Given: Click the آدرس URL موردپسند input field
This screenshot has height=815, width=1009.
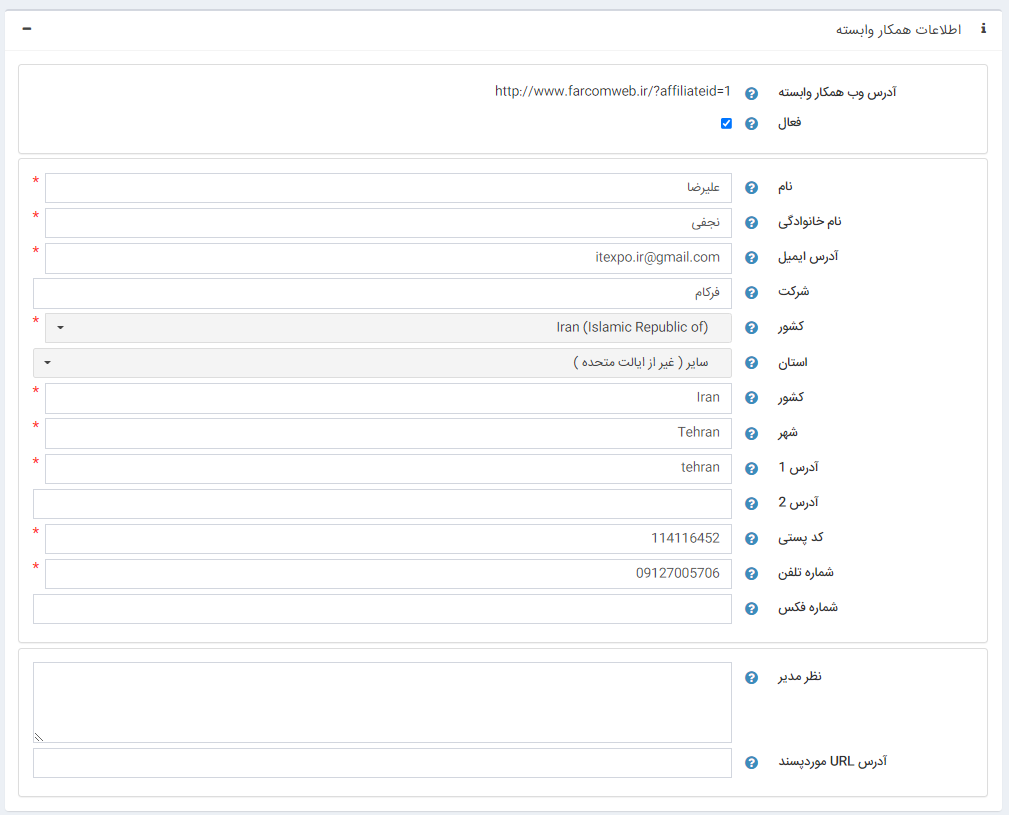Looking at the screenshot, I should (x=382, y=763).
